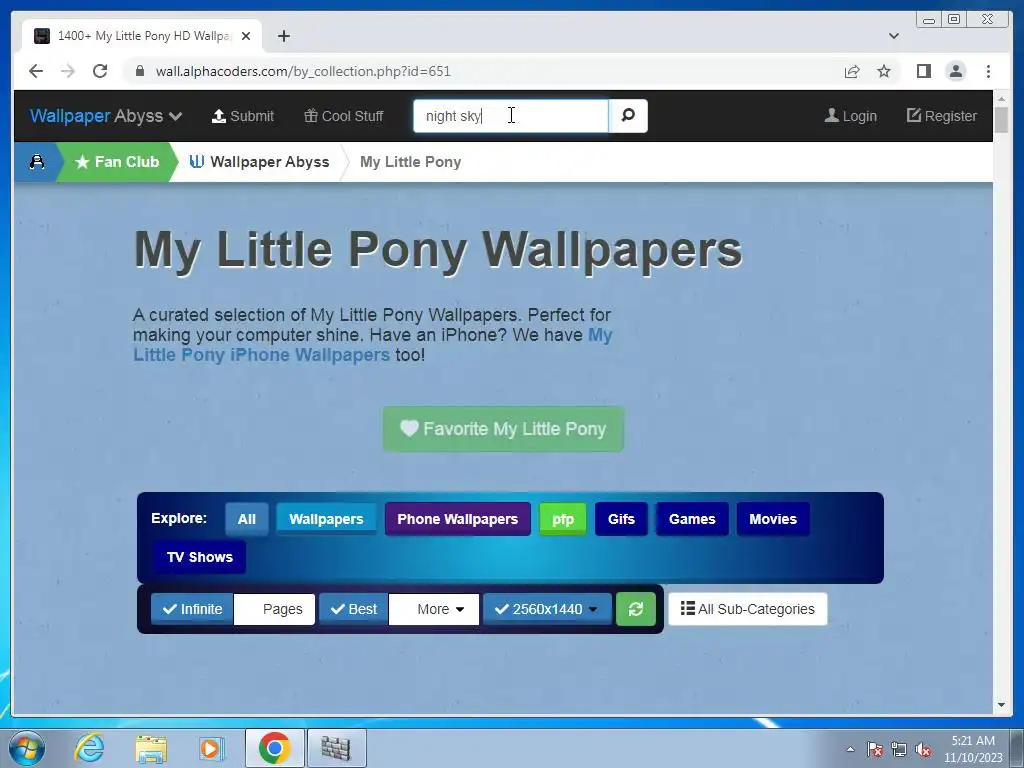The image size is (1024, 768).
Task: Click the Login link
Action: (850, 116)
